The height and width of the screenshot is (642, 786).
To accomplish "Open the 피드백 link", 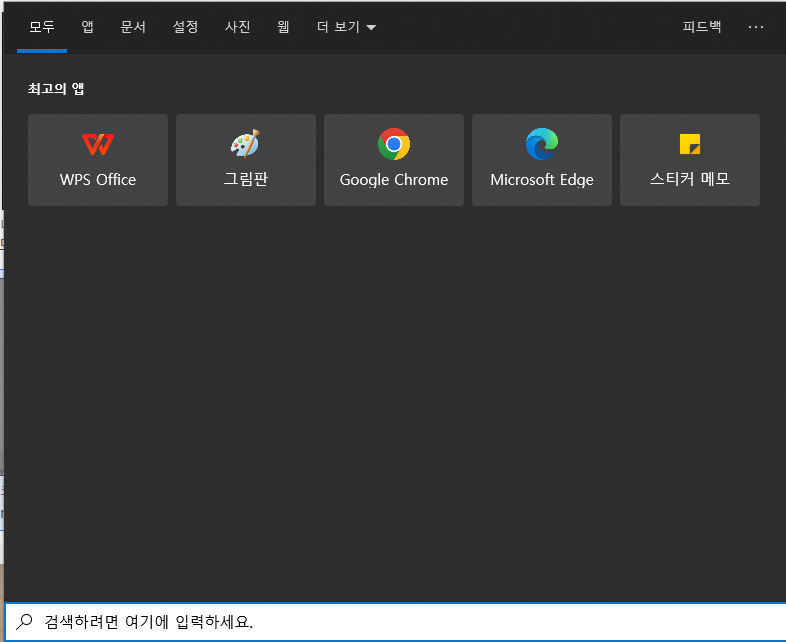I will (x=702, y=27).
